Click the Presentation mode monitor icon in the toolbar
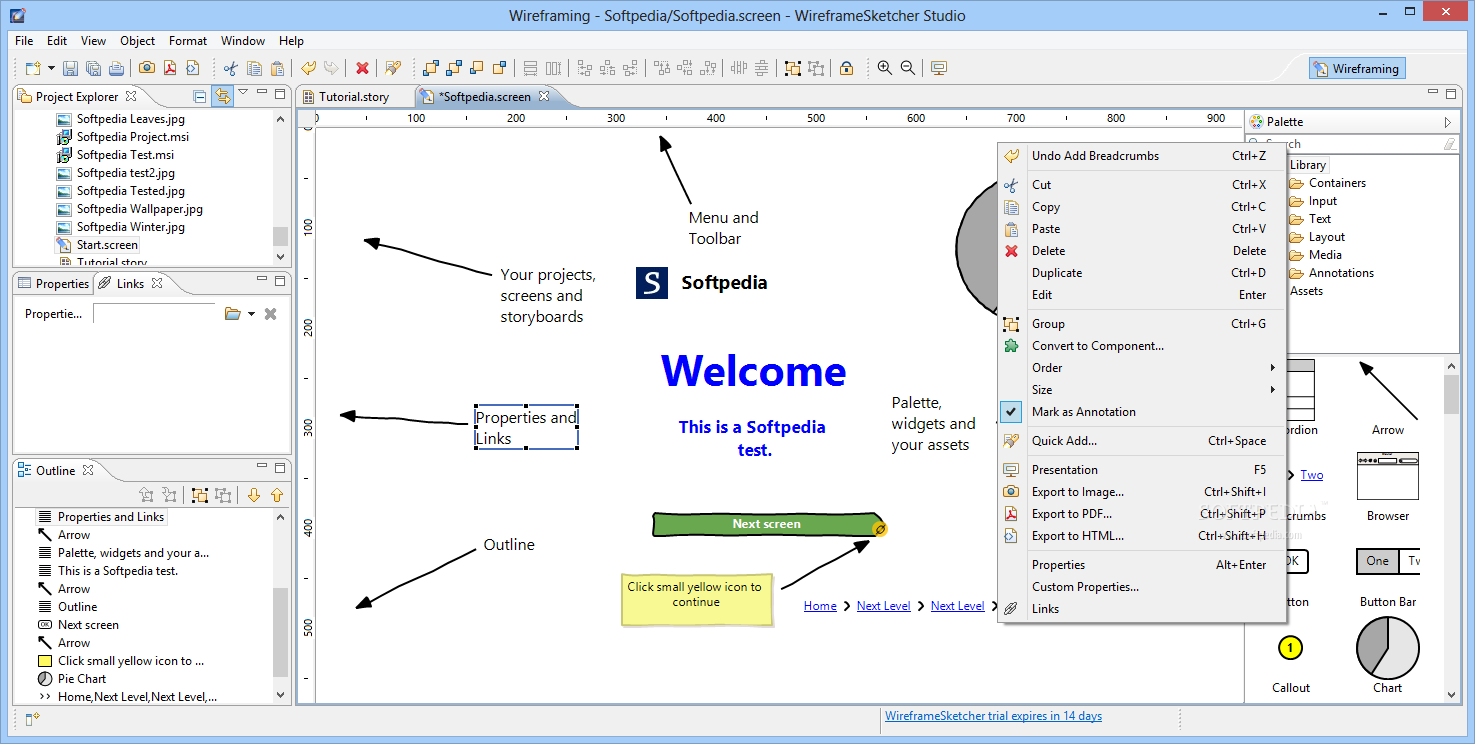Screen dimensions: 1475x744 (x=939, y=68)
